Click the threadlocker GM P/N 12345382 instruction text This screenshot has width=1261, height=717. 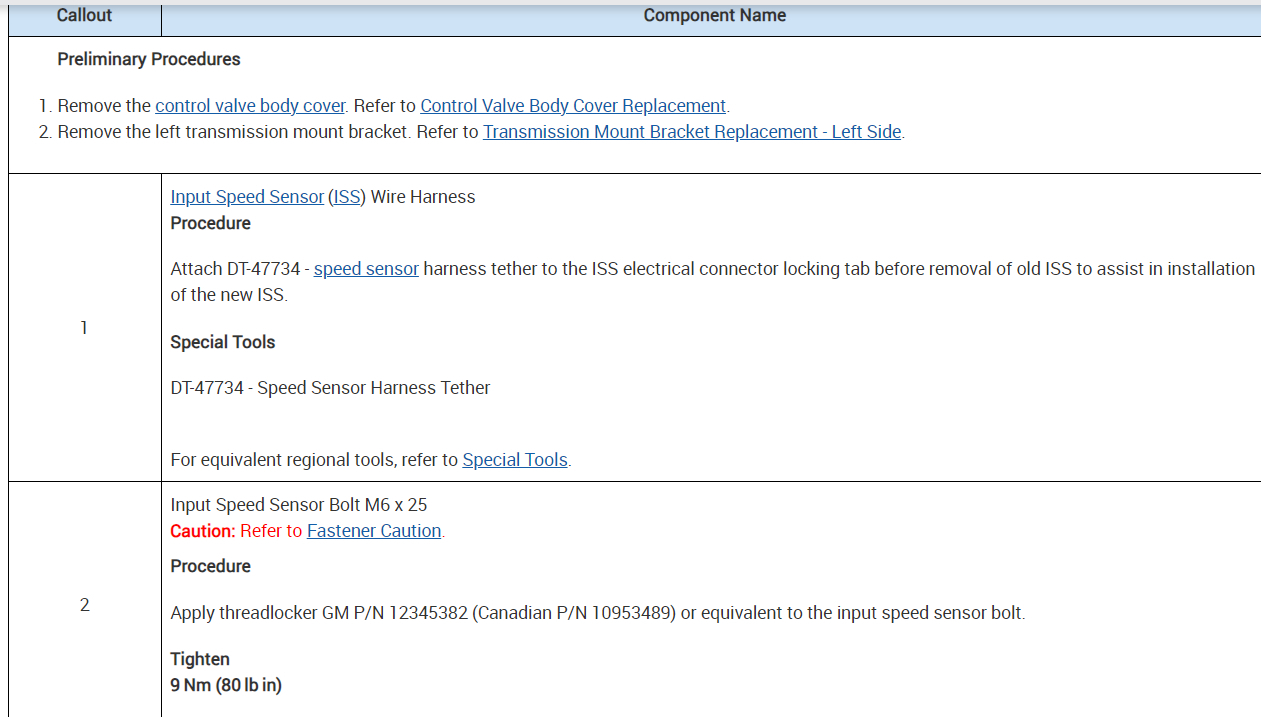(597, 613)
